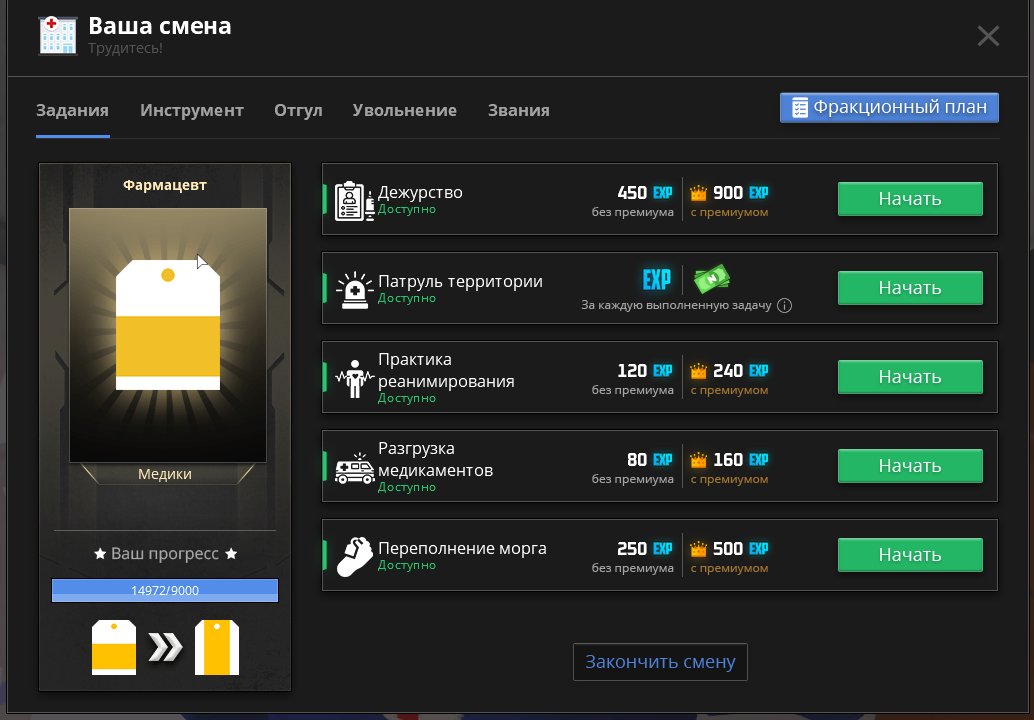The width and height of the screenshot is (1034, 720).
Task: Click the Практика реанимирования task title
Action: click(446, 371)
